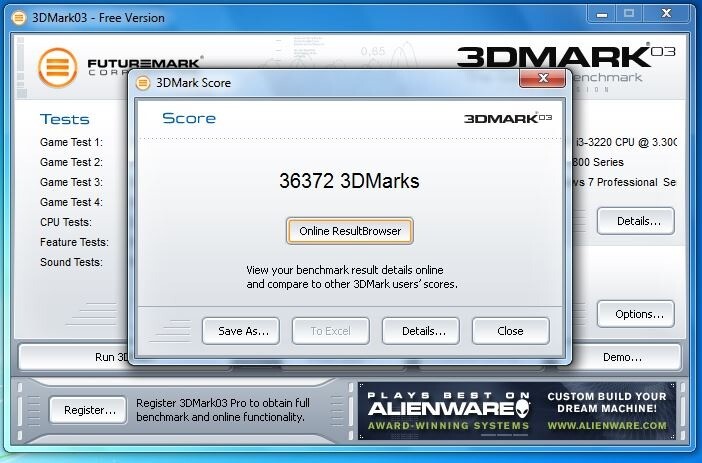This screenshot has height=463, width=702.
Task: Click the Tests heading in the main window
Action: click(65, 119)
